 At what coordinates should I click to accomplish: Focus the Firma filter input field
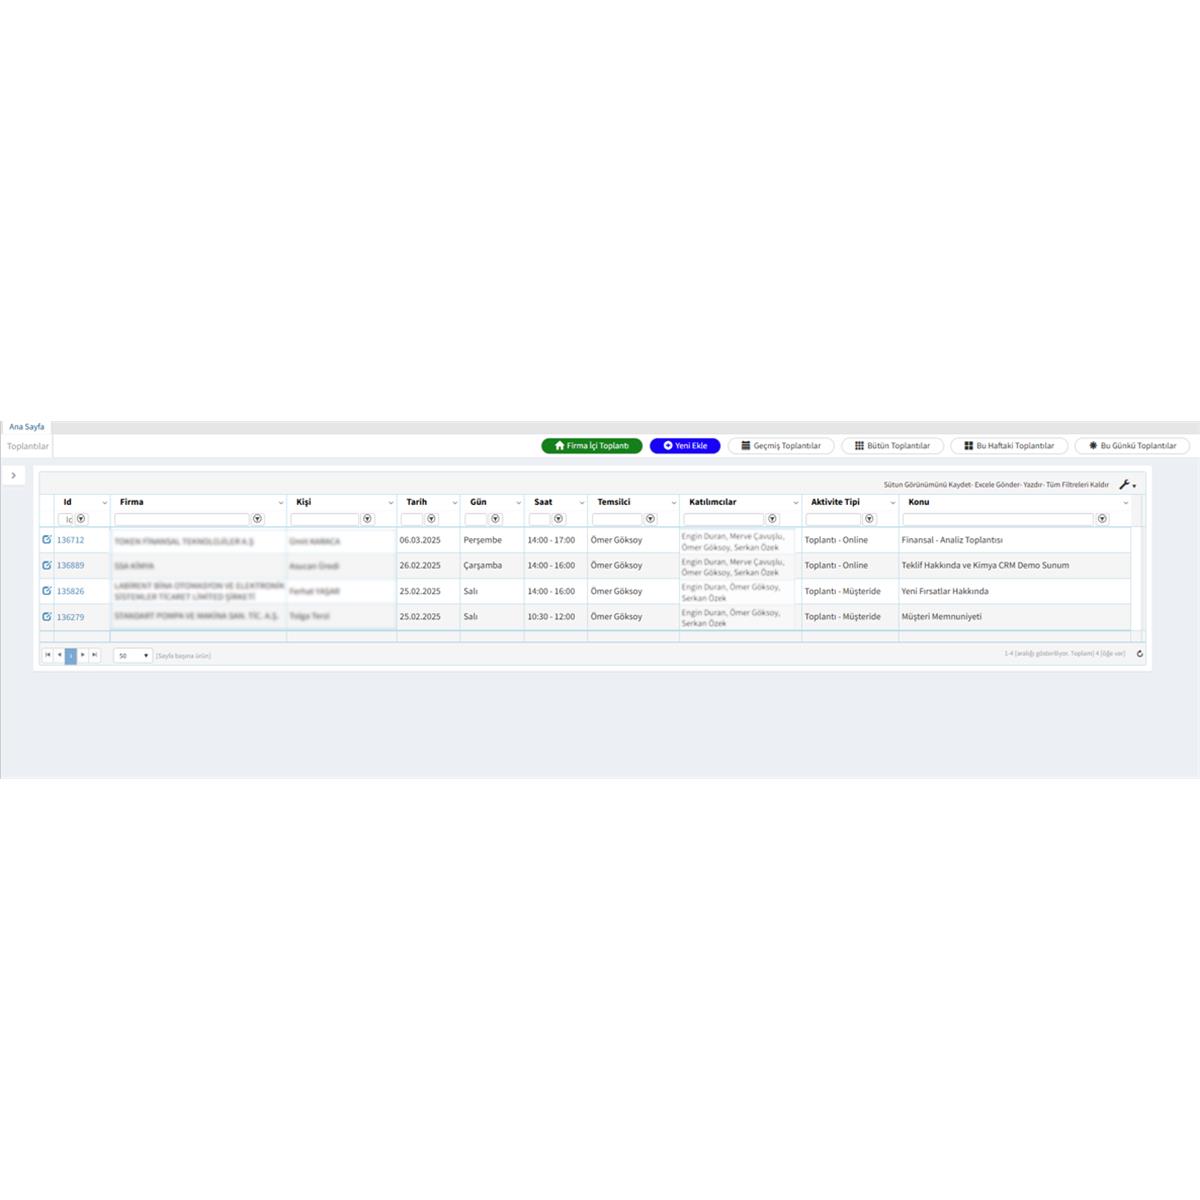[x=182, y=519]
